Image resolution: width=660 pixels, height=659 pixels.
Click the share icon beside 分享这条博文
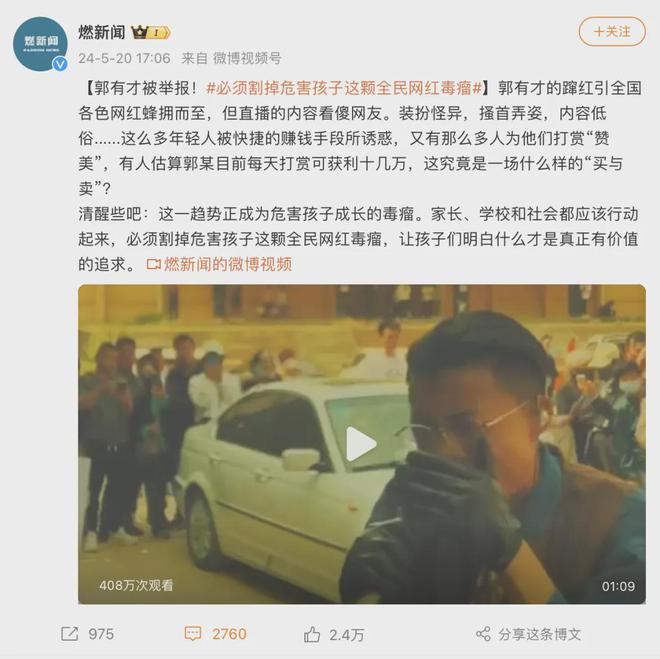coord(483,634)
